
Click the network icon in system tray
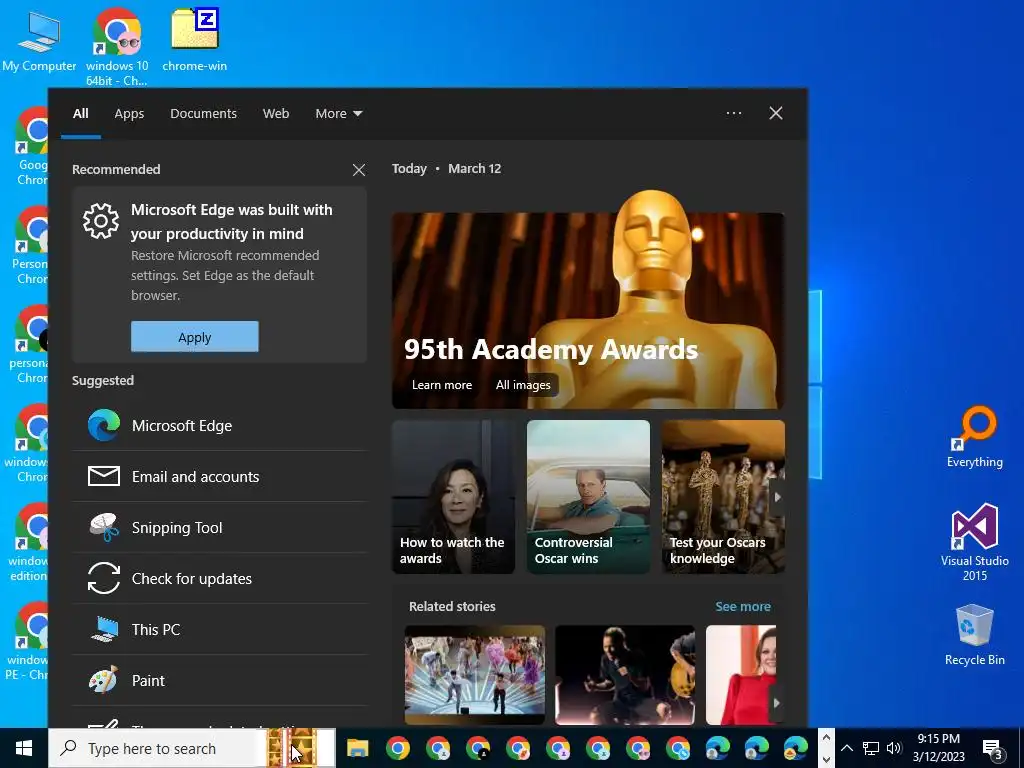[871, 748]
